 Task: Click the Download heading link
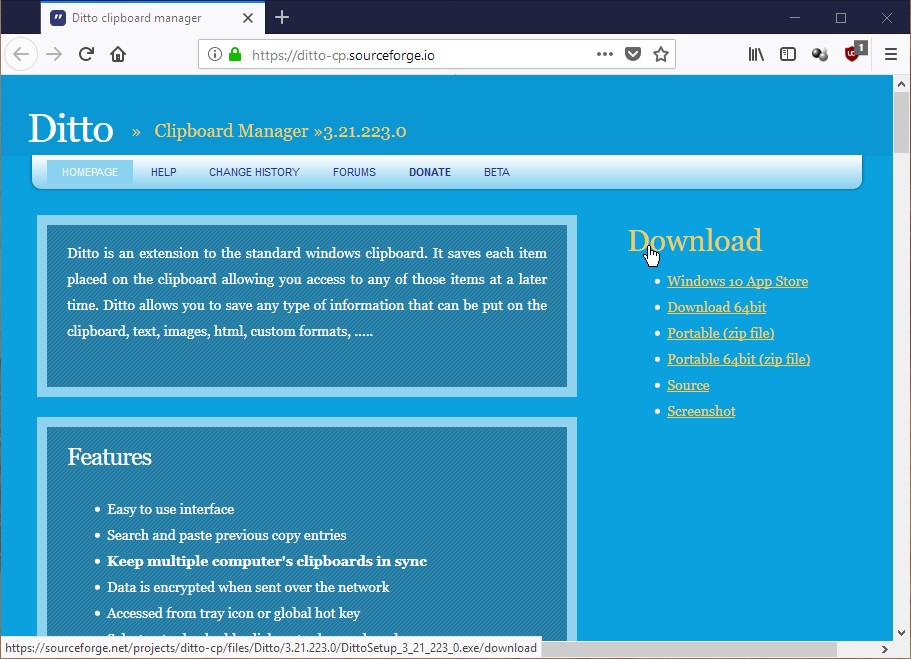click(x=695, y=241)
